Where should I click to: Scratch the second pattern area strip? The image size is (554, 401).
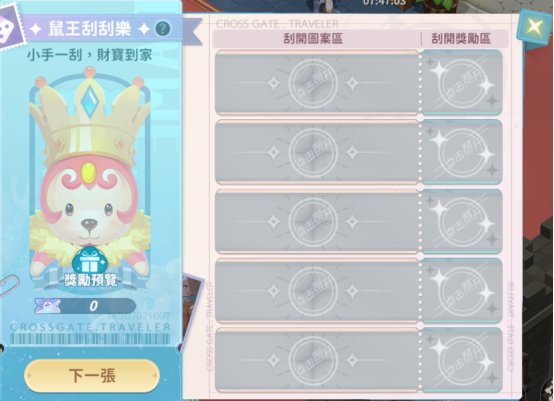click(x=317, y=152)
